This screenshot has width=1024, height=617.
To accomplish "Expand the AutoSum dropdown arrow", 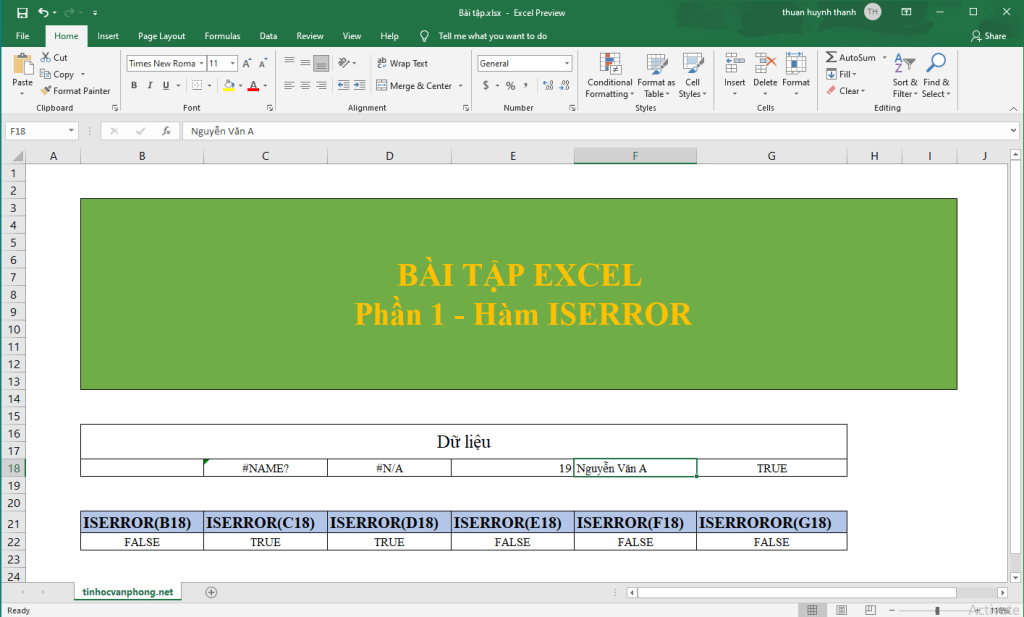I will (x=885, y=57).
